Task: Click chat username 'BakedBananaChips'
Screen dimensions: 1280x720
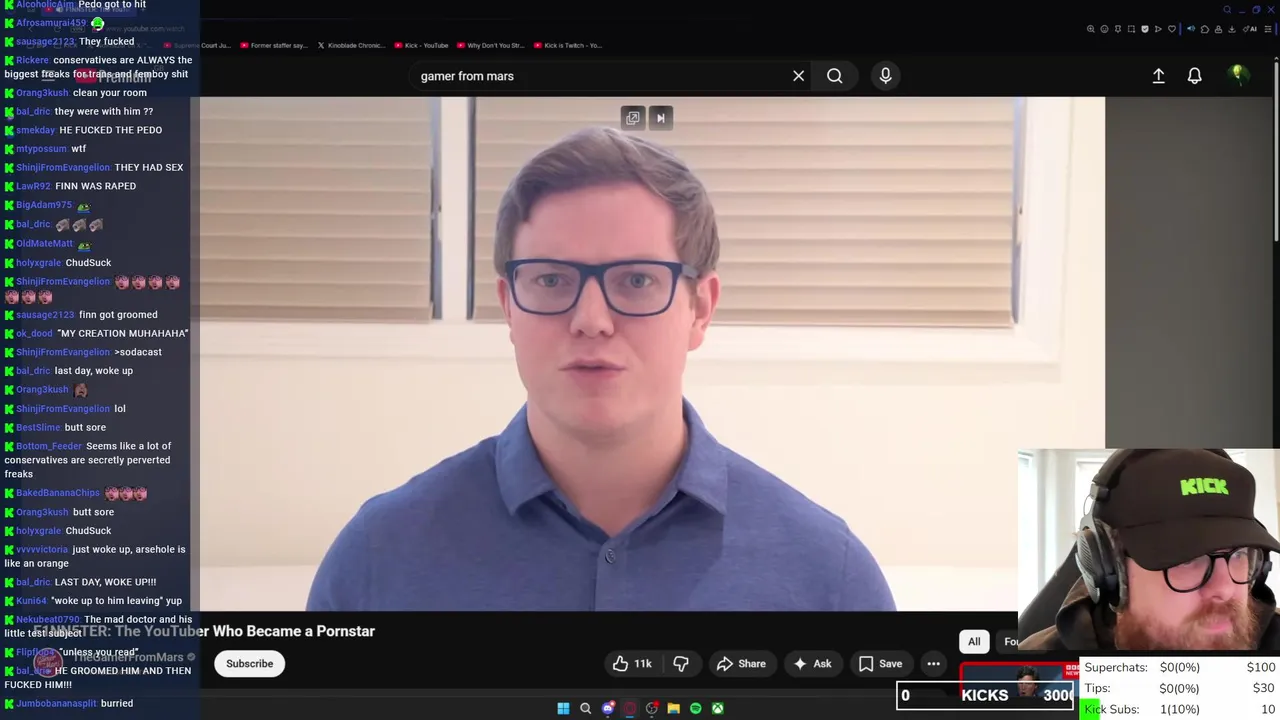Action: [58, 493]
